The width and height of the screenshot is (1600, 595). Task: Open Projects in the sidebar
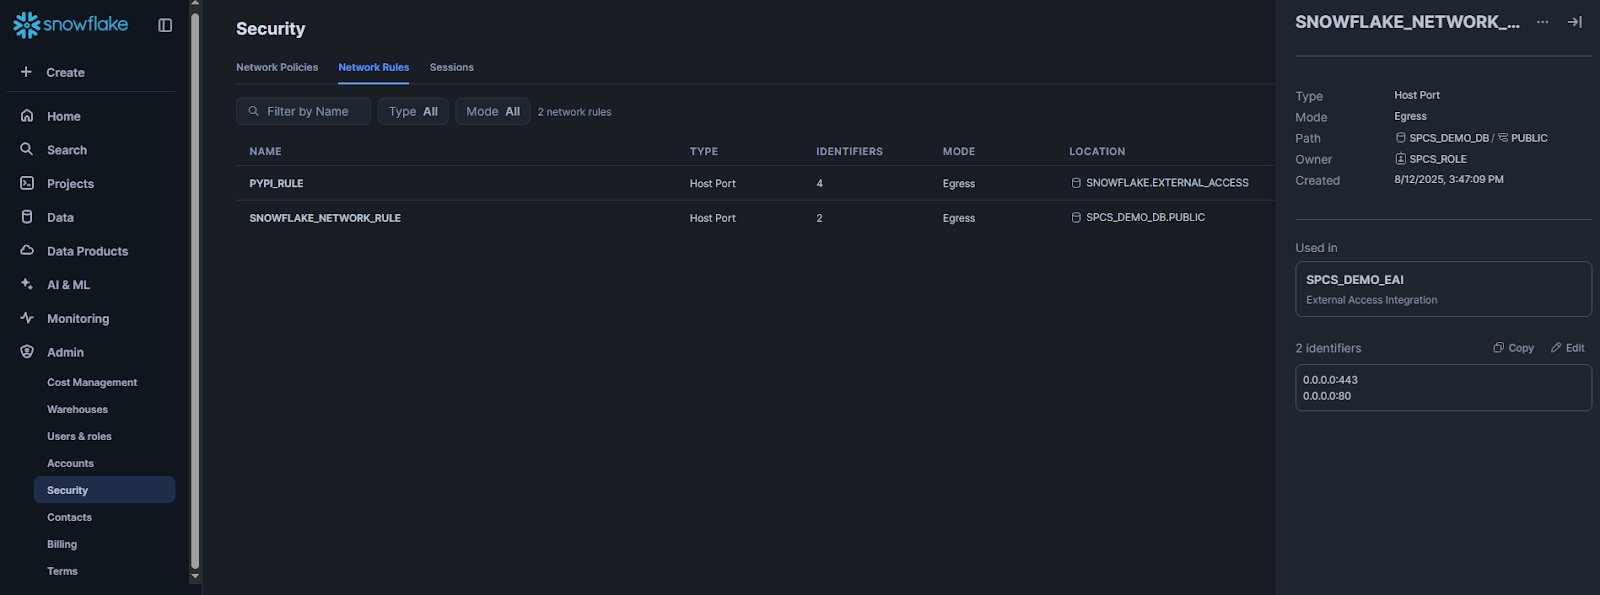pyautogui.click(x=70, y=184)
